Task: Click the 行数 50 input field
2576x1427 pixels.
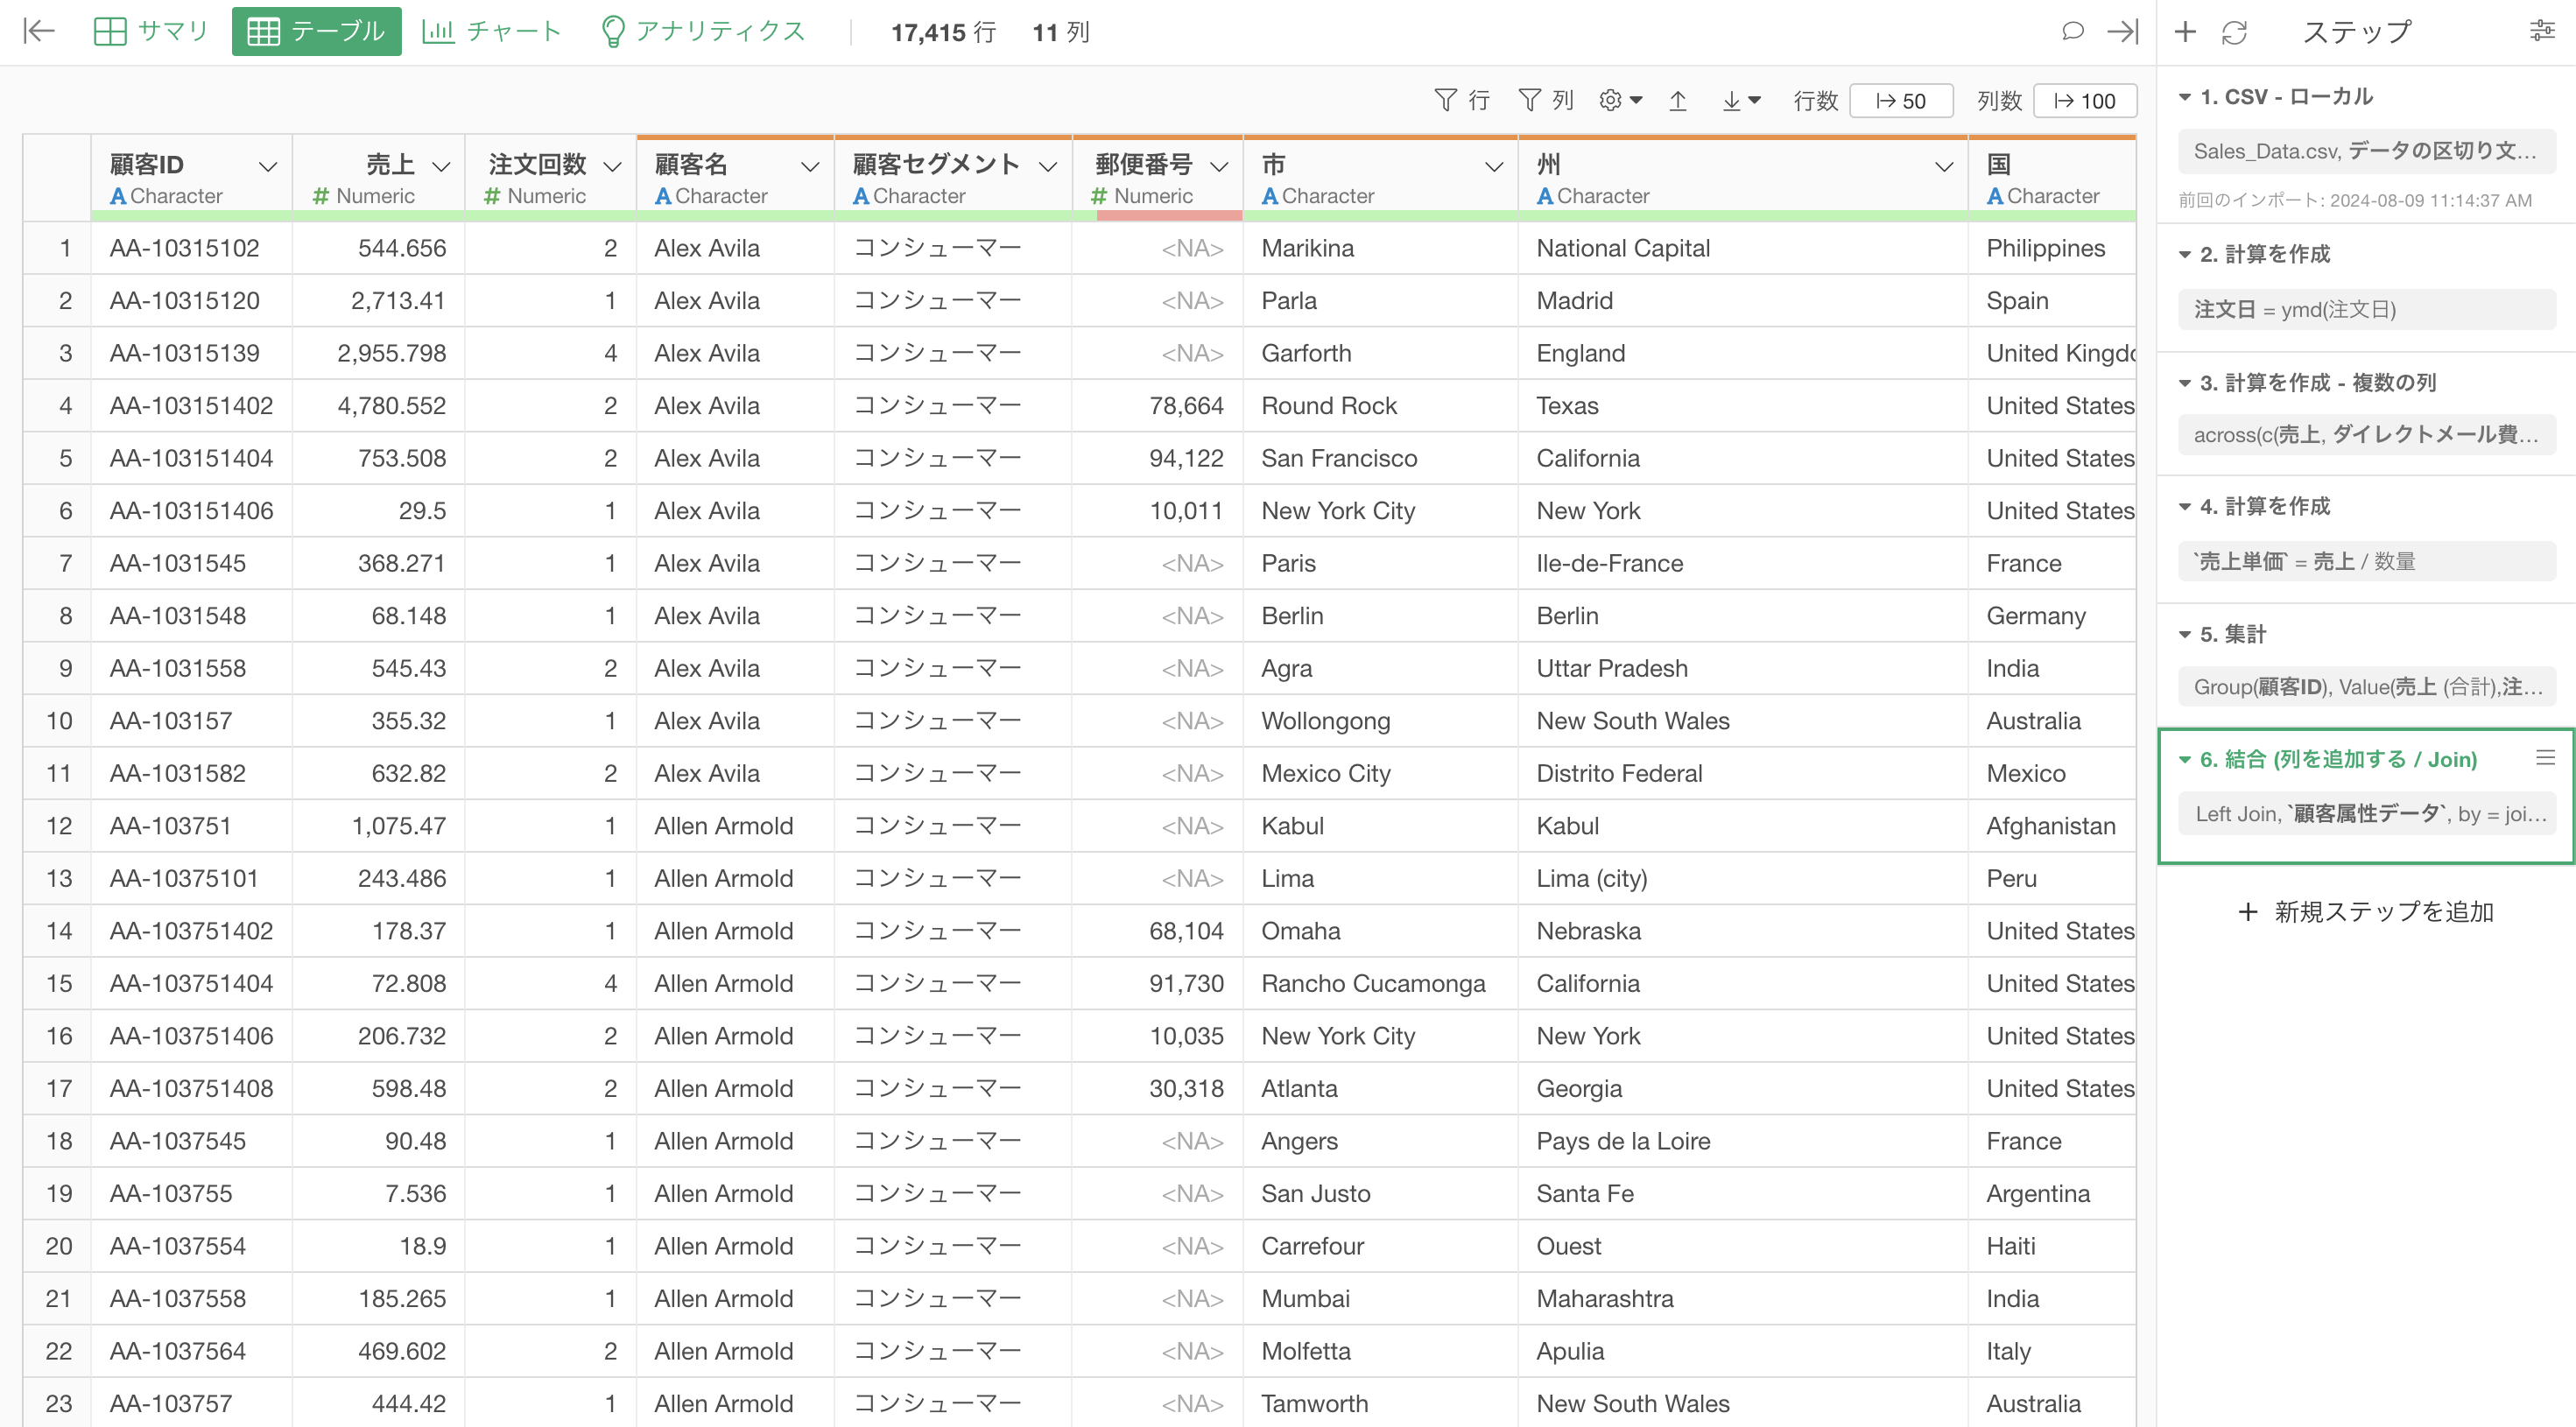Action: (x=1901, y=100)
